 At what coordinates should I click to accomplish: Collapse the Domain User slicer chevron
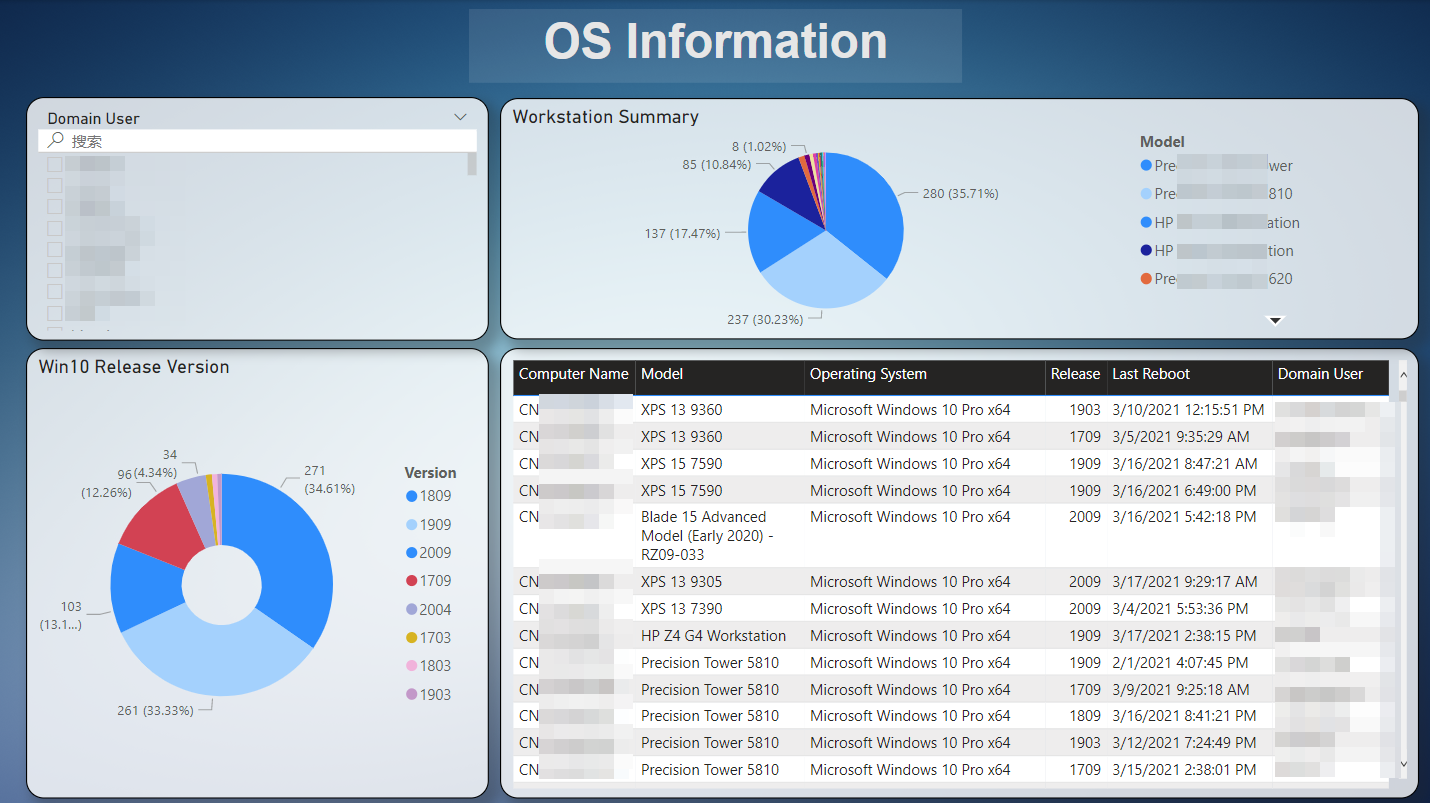pyautogui.click(x=460, y=117)
